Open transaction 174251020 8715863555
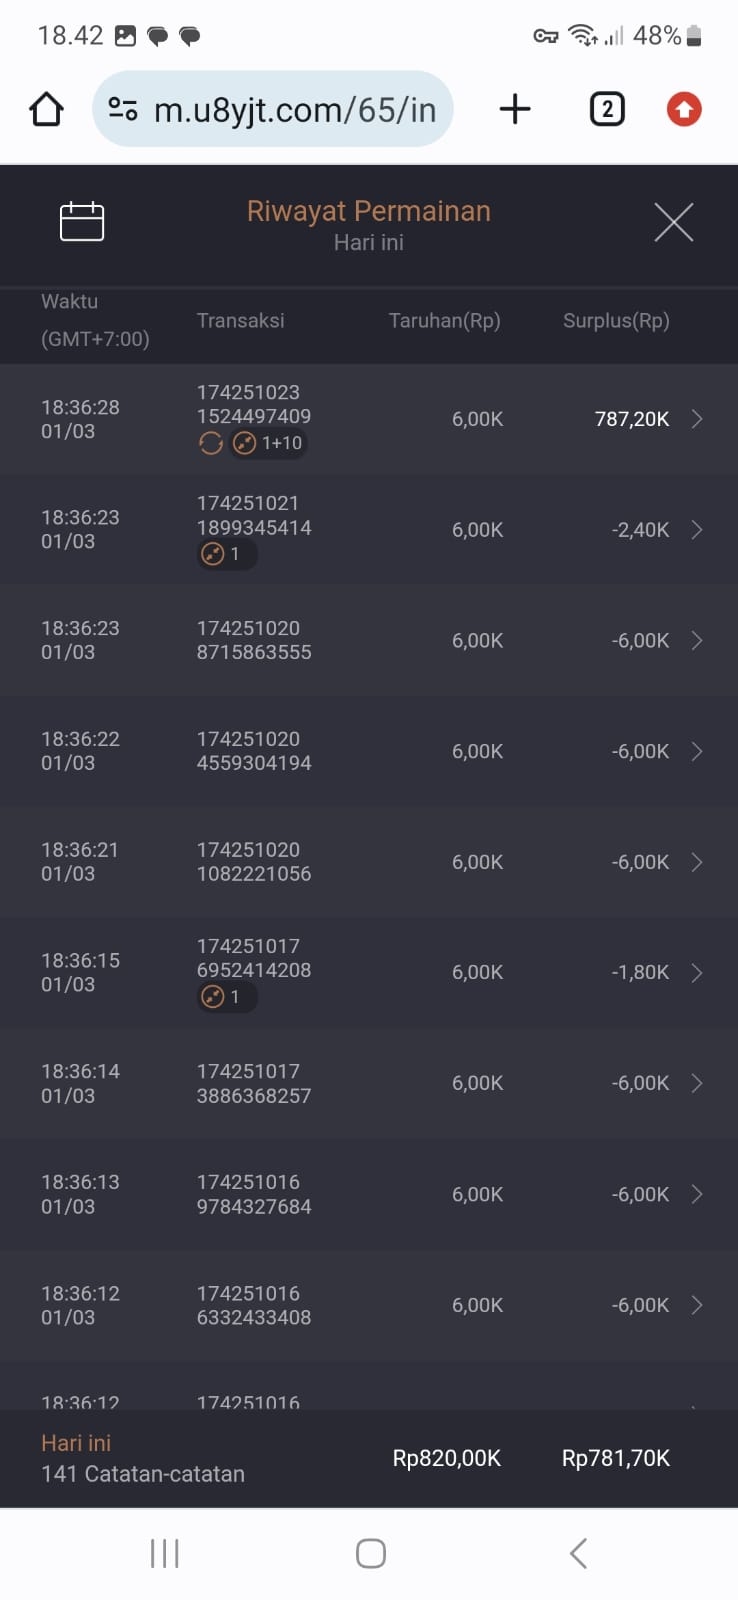The height and width of the screenshot is (1600, 738). 254,640
